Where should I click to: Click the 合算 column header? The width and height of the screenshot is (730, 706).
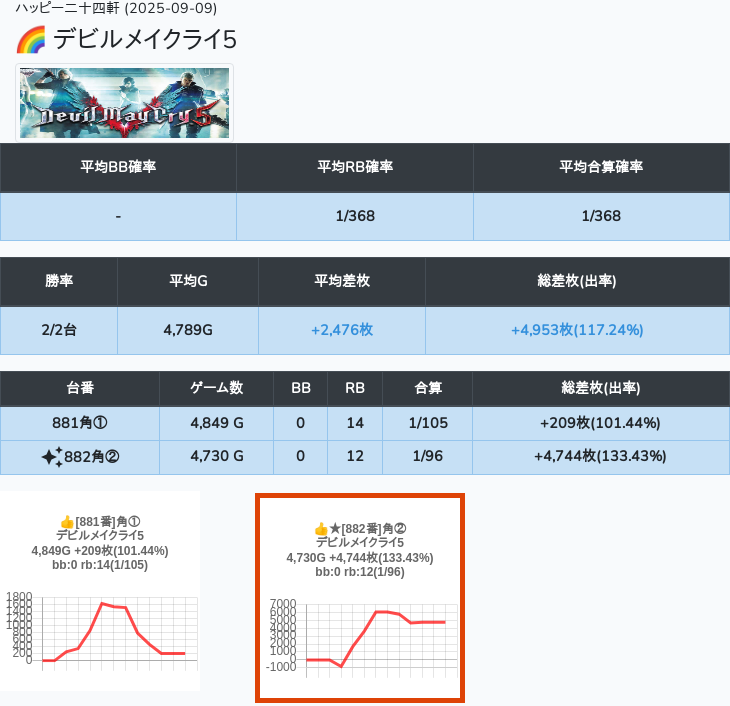tap(427, 388)
